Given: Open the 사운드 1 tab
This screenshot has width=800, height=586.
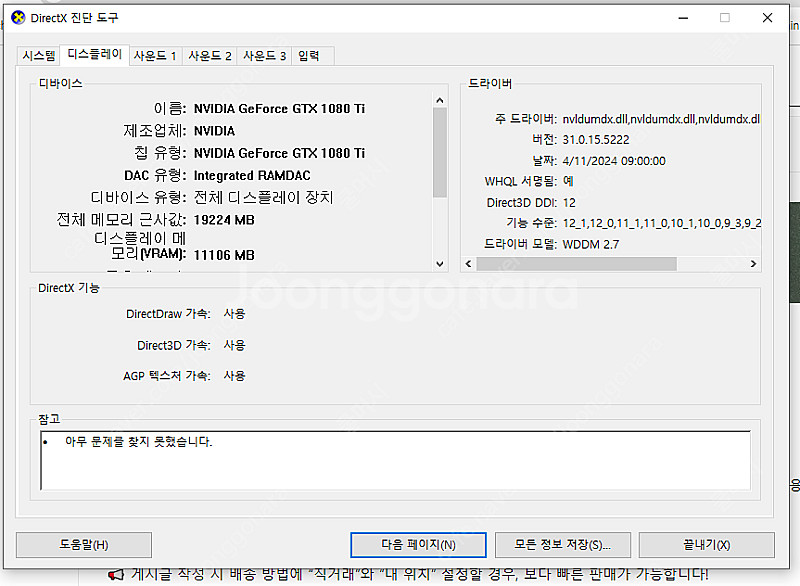Looking at the screenshot, I should 155,56.
